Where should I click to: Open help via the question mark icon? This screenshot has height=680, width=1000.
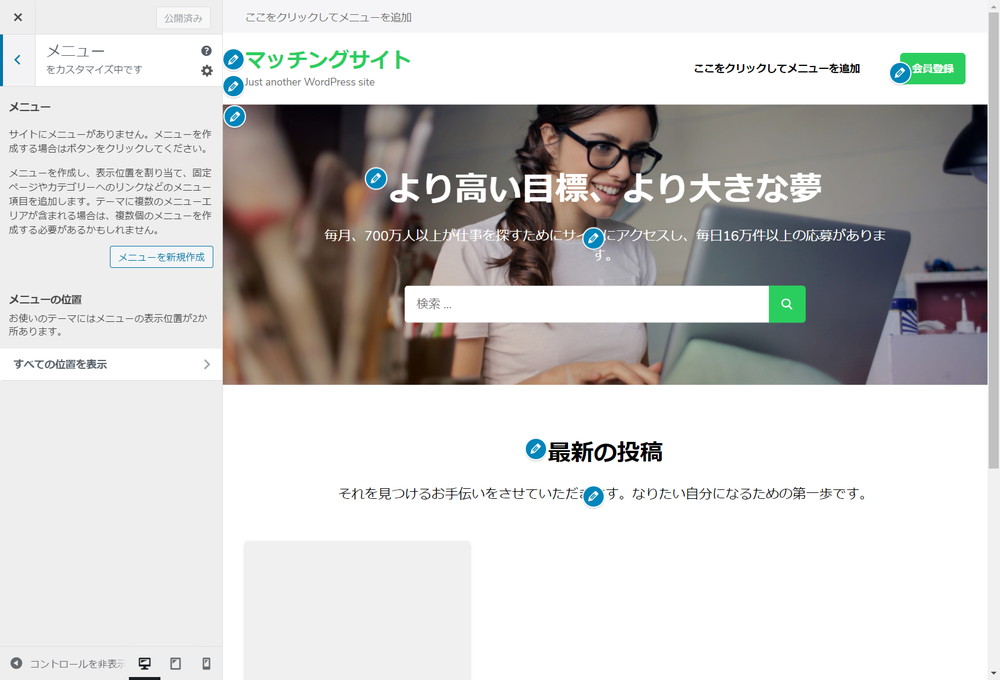[x=207, y=51]
